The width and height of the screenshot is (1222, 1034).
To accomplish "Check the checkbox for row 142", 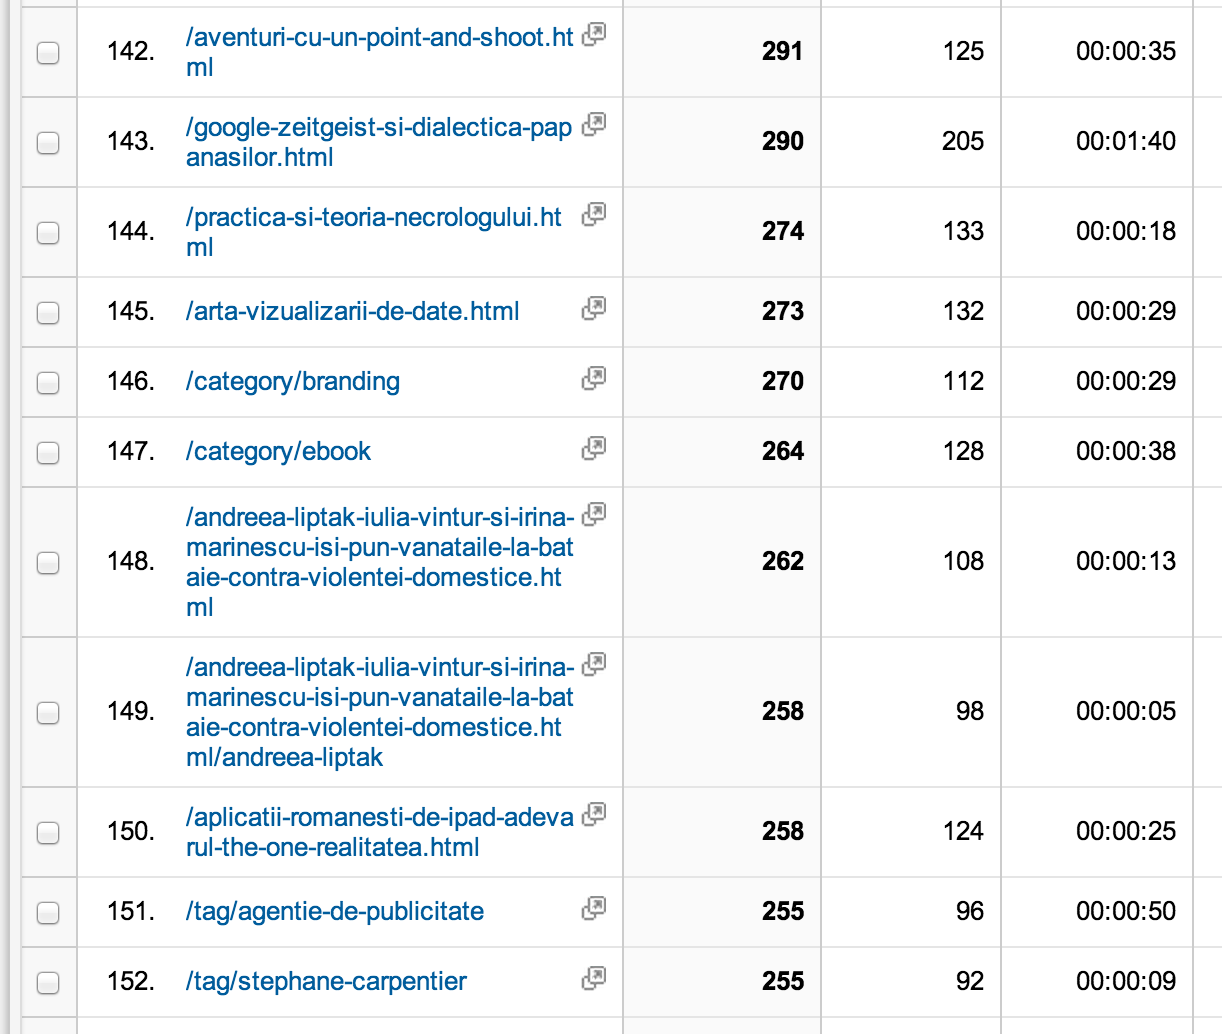I will (48, 53).
